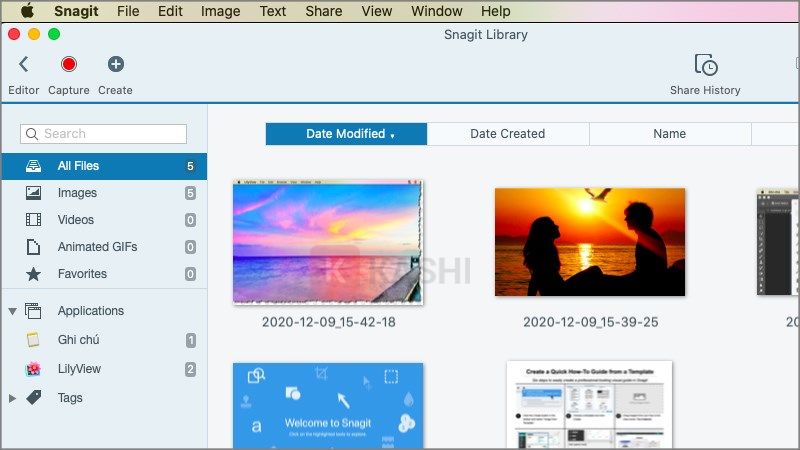
Task: Click the red Capture button
Action: (x=69, y=64)
